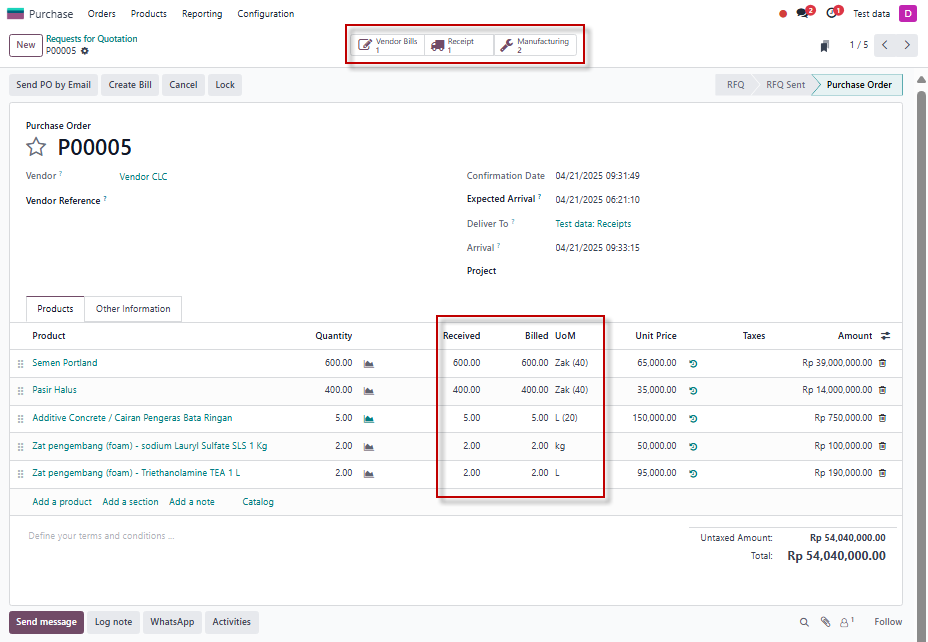Click the Create Bill button

(130, 85)
